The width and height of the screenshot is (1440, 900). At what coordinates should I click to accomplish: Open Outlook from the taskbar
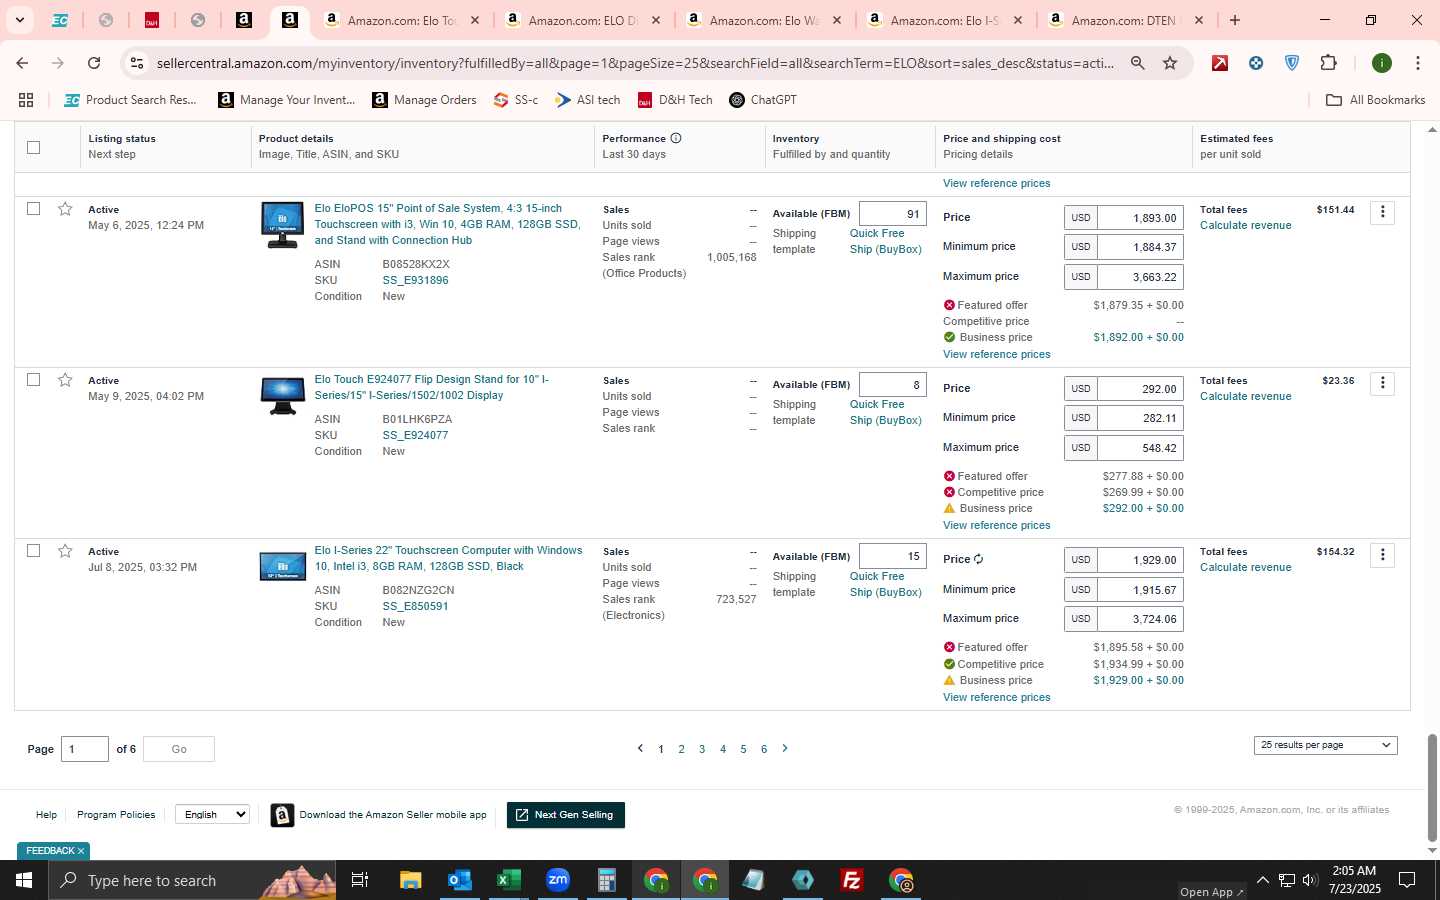point(459,880)
